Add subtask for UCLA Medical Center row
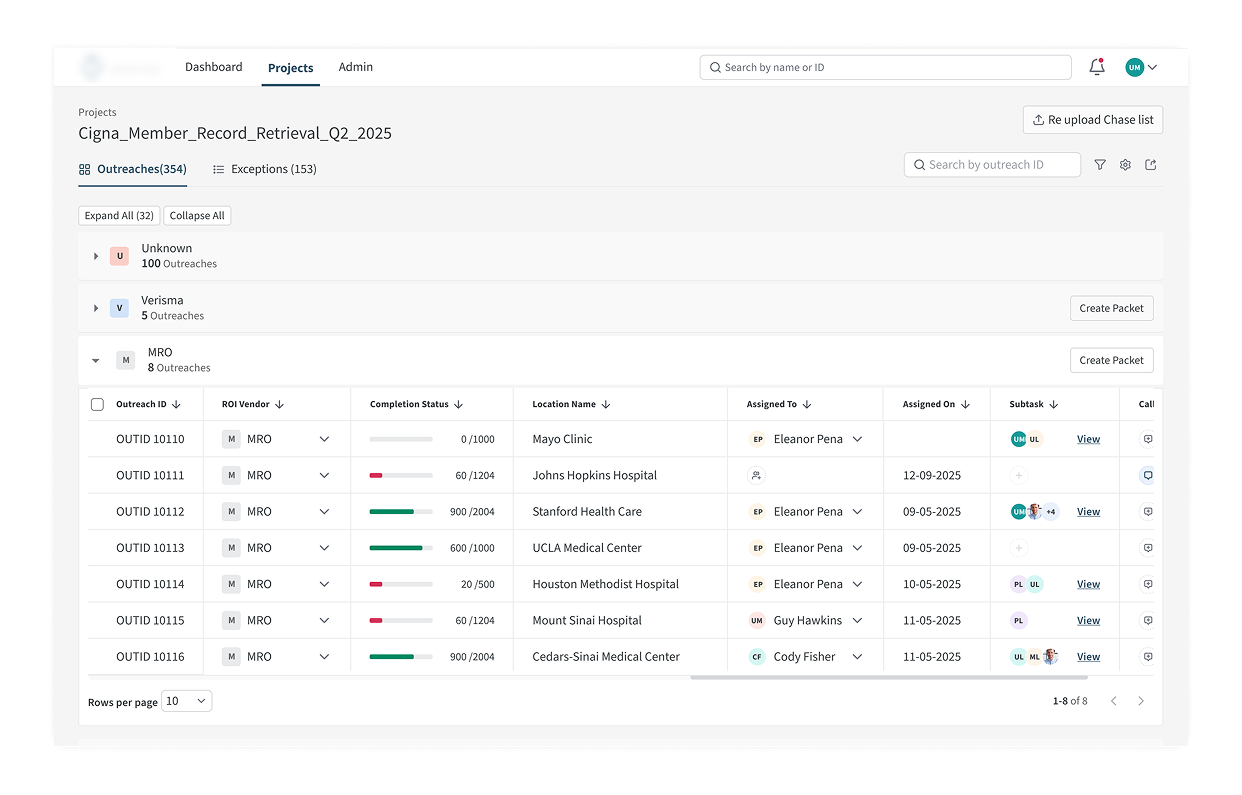 pyautogui.click(x=1018, y=548)
